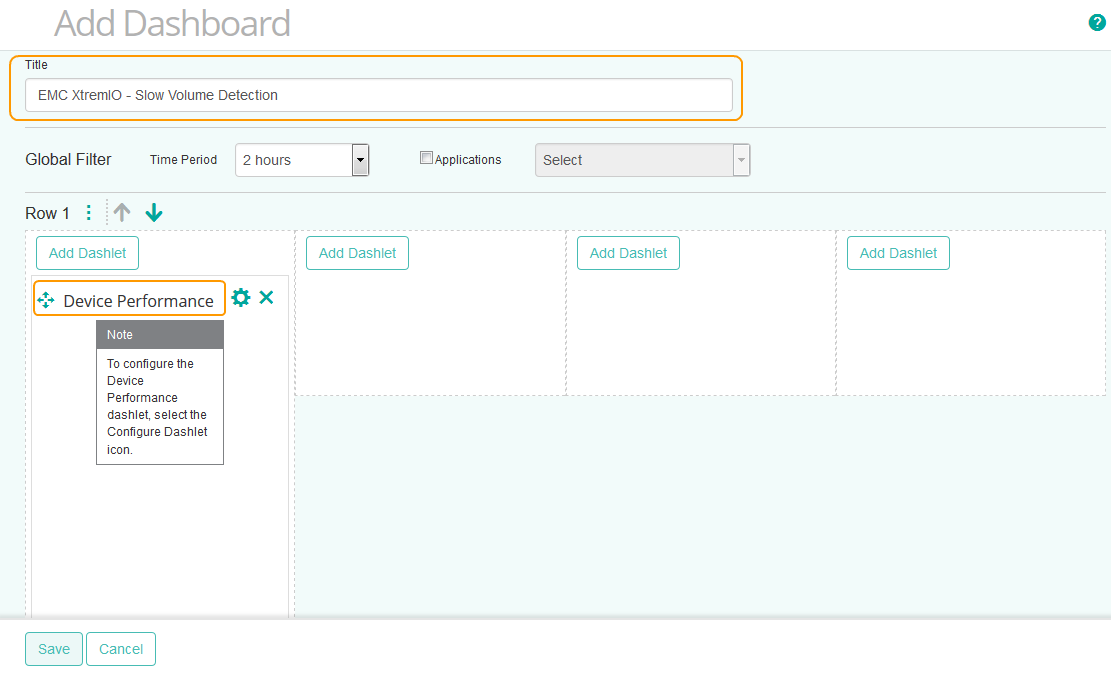Click the move handle on Device Performance dashlet
This screenshot has height=673, width=1111.
coord(45,298)
